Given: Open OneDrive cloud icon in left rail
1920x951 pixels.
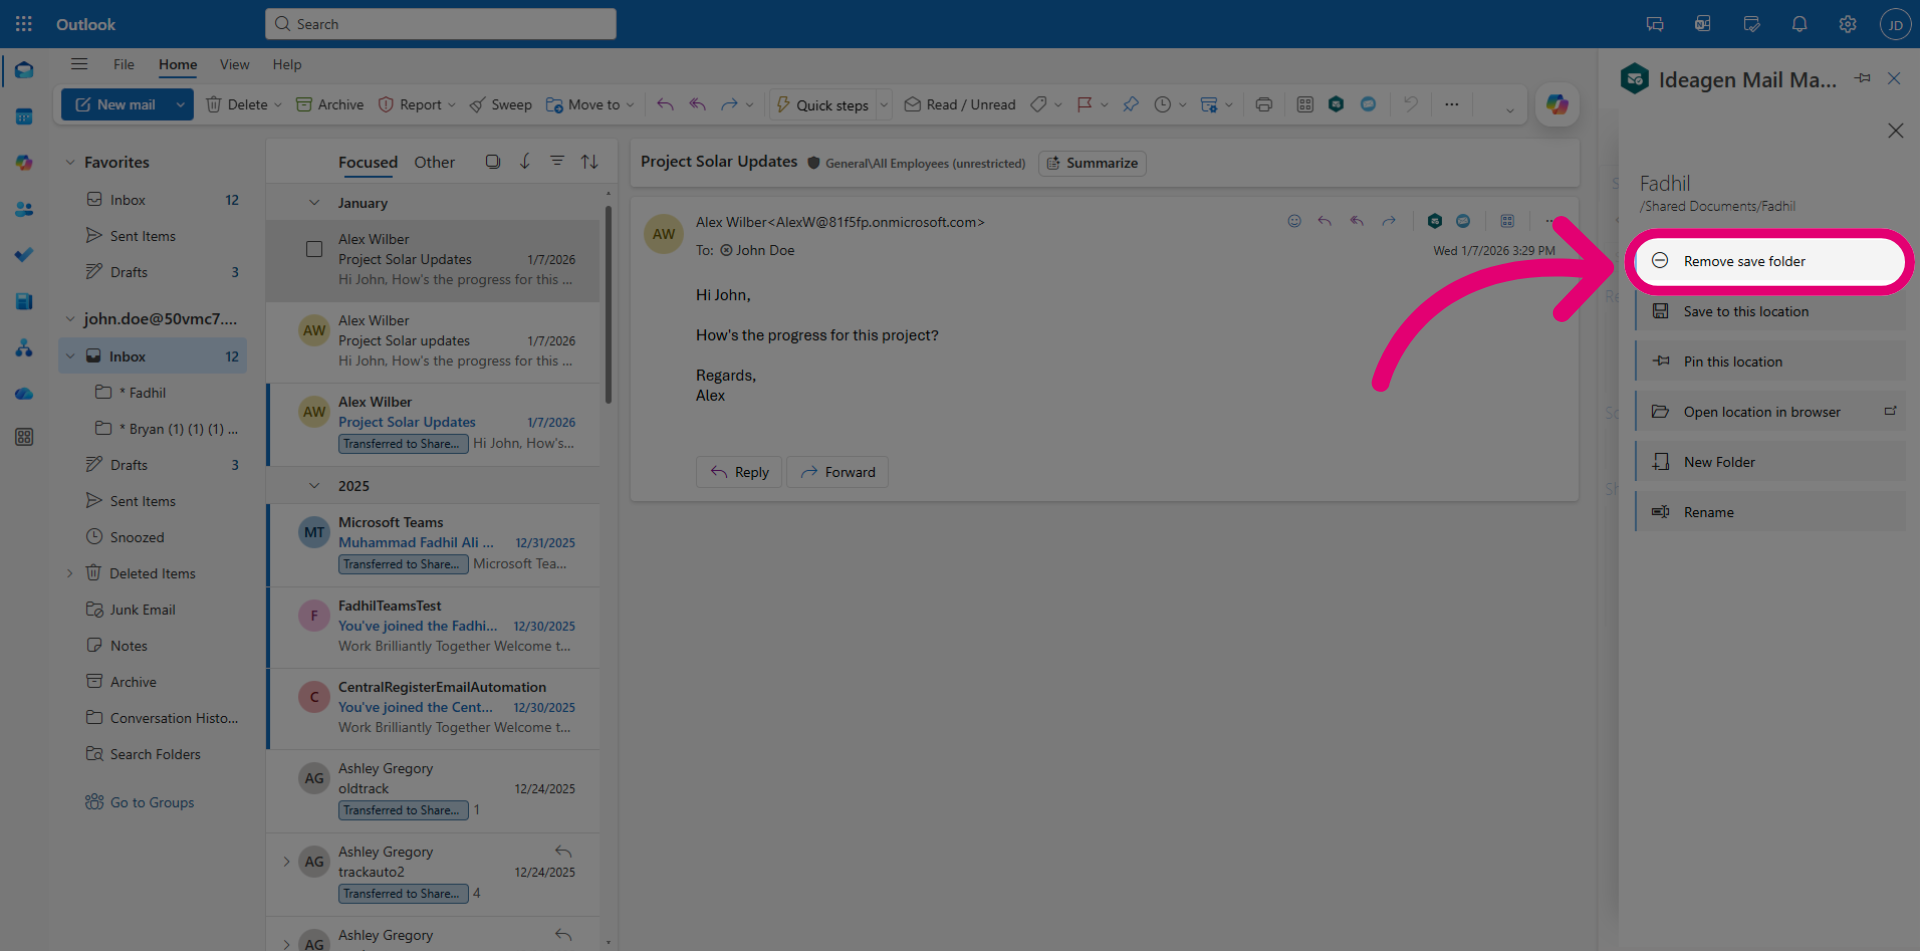Looking at the screenshot, I should (24, 393).
